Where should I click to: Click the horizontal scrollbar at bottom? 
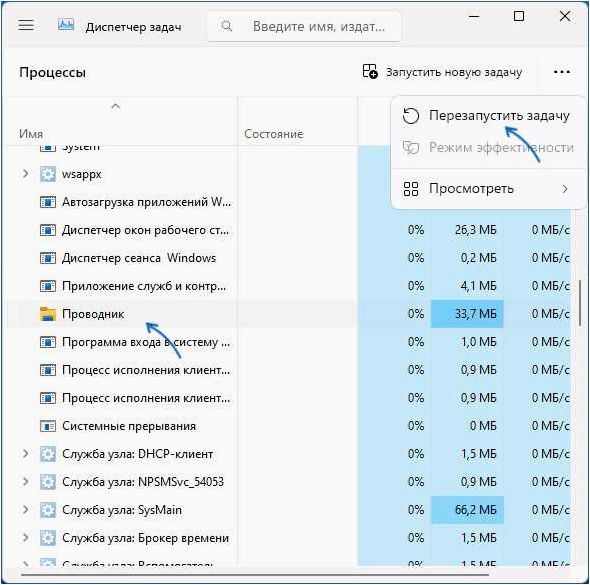[x=255, y=575]
